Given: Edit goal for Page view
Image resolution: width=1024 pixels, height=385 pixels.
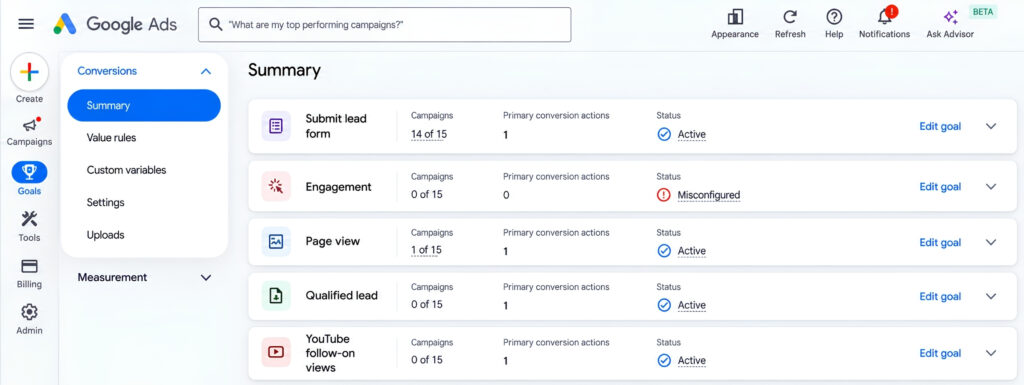Looking at the screenshot, I should pyautogui.click(x=940, y=242).
